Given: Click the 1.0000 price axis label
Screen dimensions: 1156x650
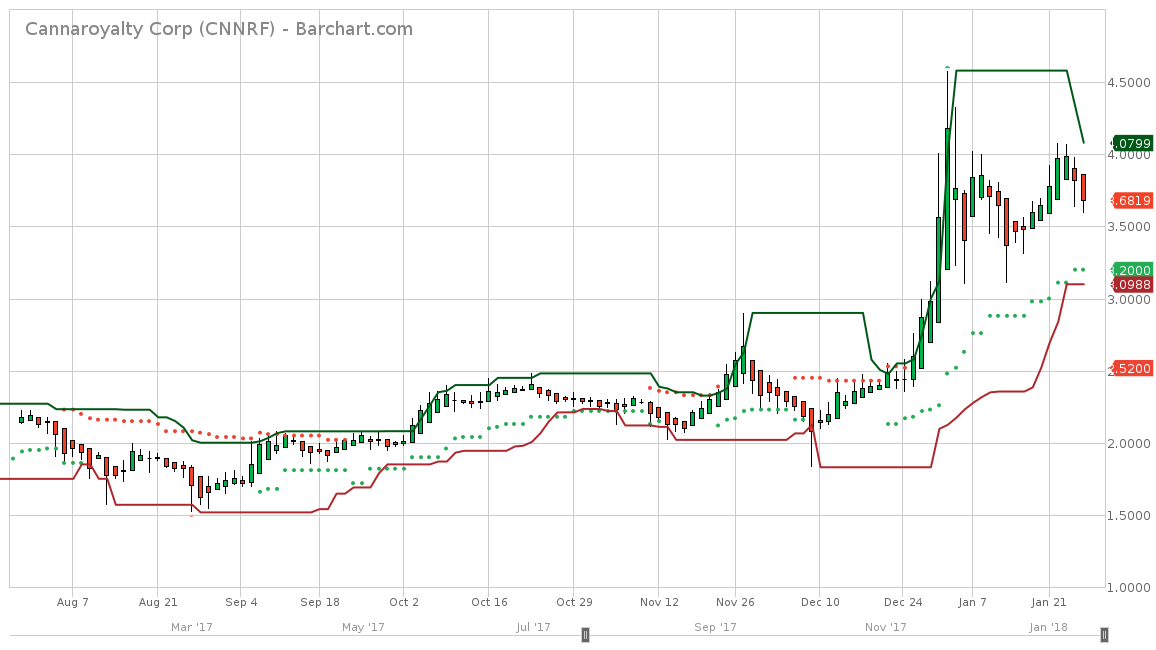Looking at the screenshot, I should (1130, 588).
